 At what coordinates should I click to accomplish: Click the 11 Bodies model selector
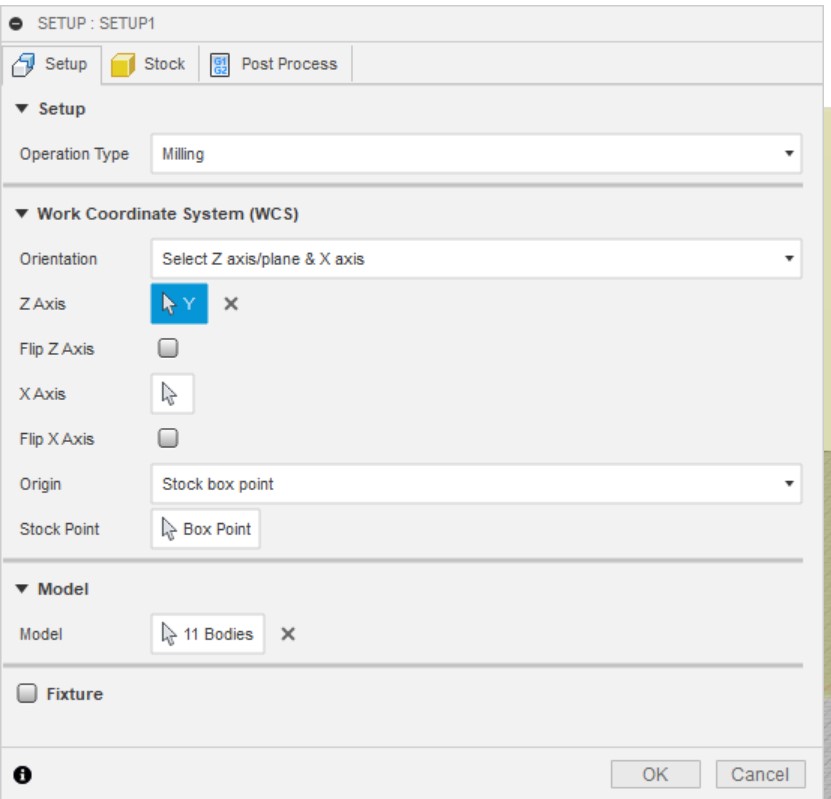(208, 634)
